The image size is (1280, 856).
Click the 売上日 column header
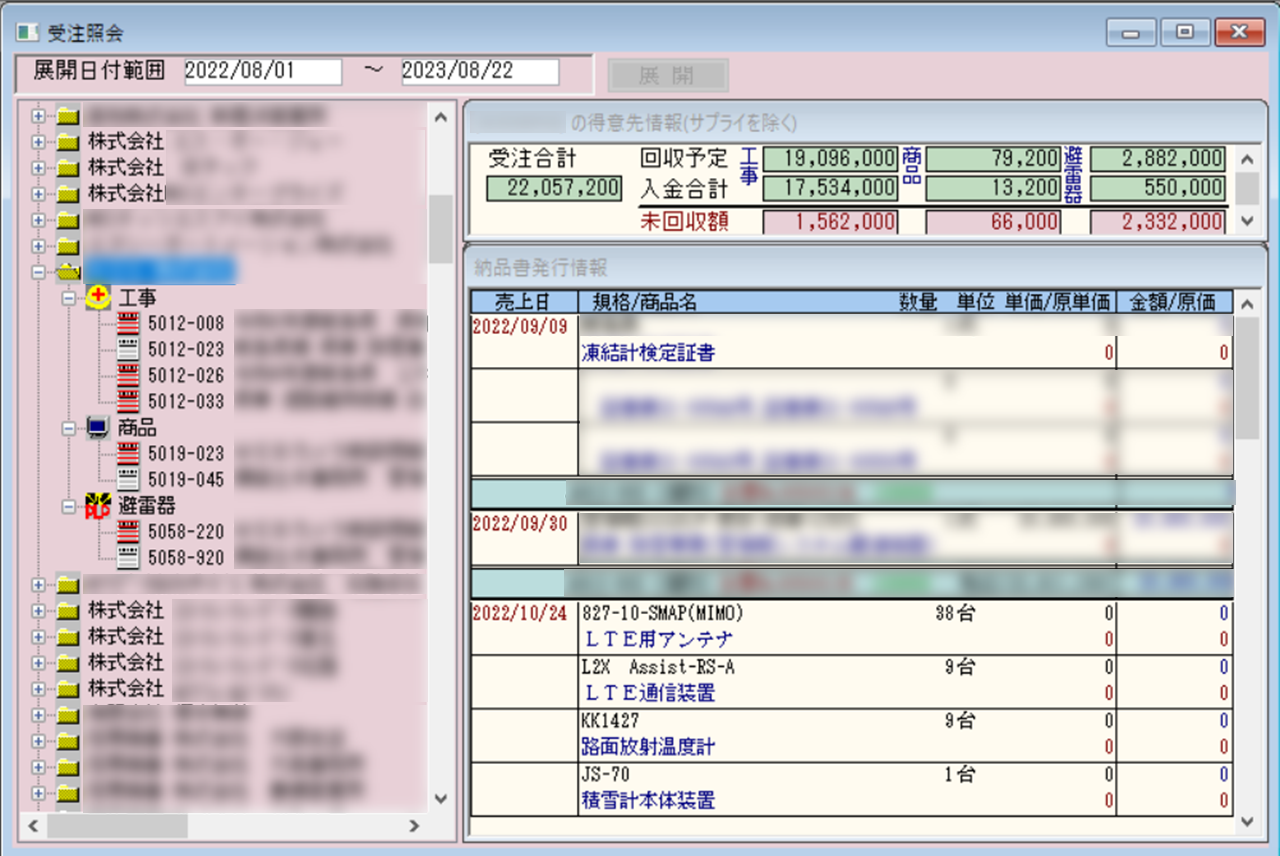[523, 302]
